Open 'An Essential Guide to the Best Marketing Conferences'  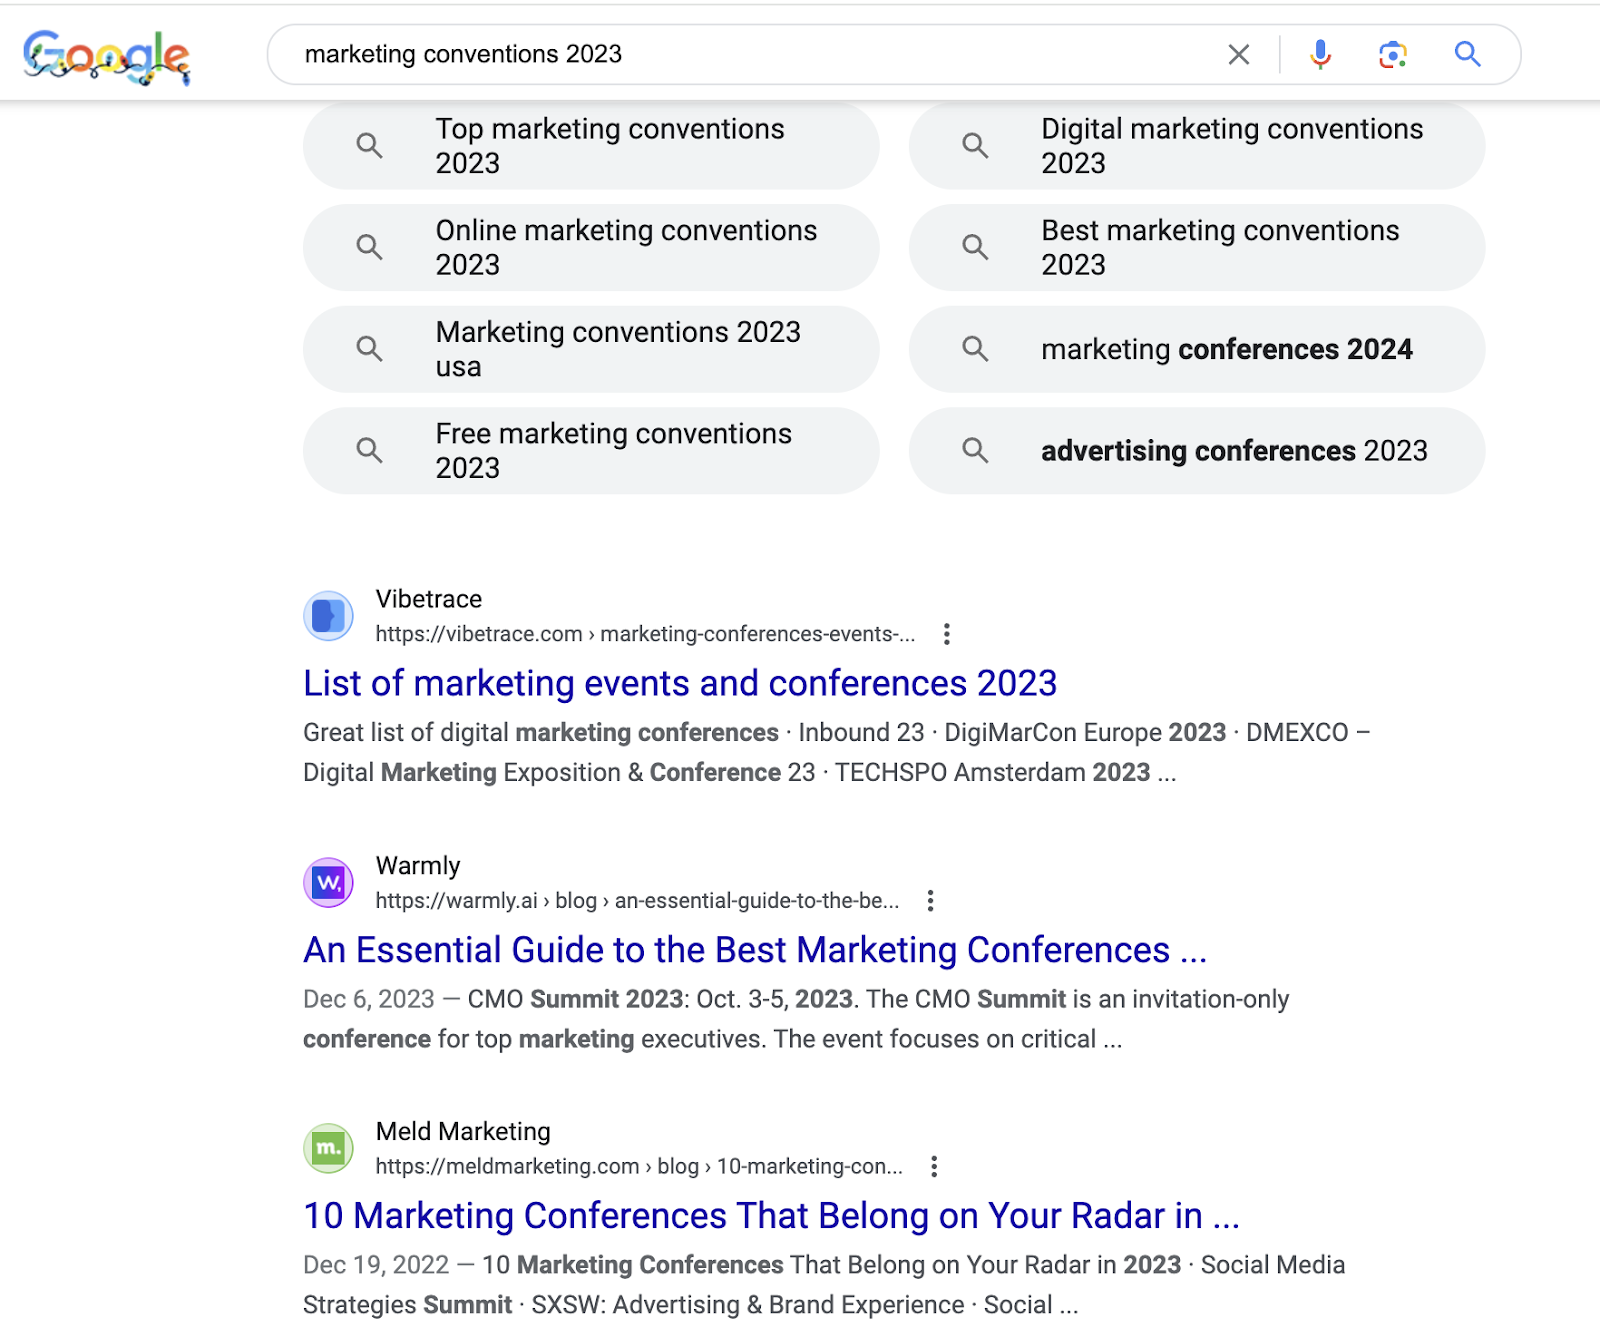755,950
